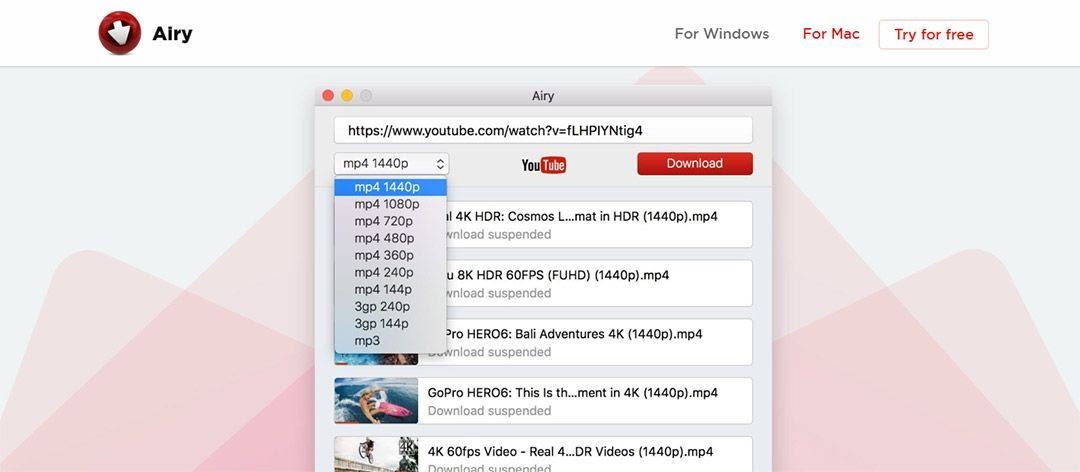Click the yellow minimize button of Airy window
This screenshot has height=472, width=1080.
tap(347, 96)
